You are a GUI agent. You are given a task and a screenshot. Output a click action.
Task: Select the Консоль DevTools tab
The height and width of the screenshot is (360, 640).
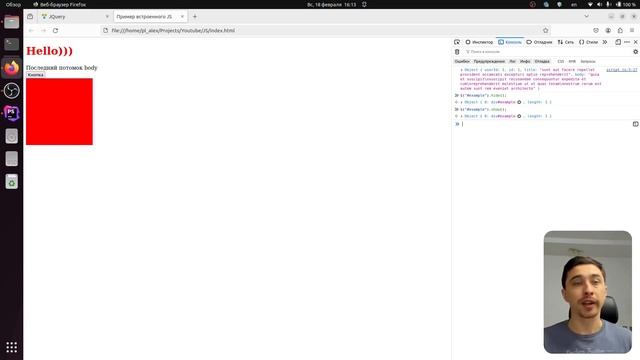pyautogui.click(x=510, y=42)
